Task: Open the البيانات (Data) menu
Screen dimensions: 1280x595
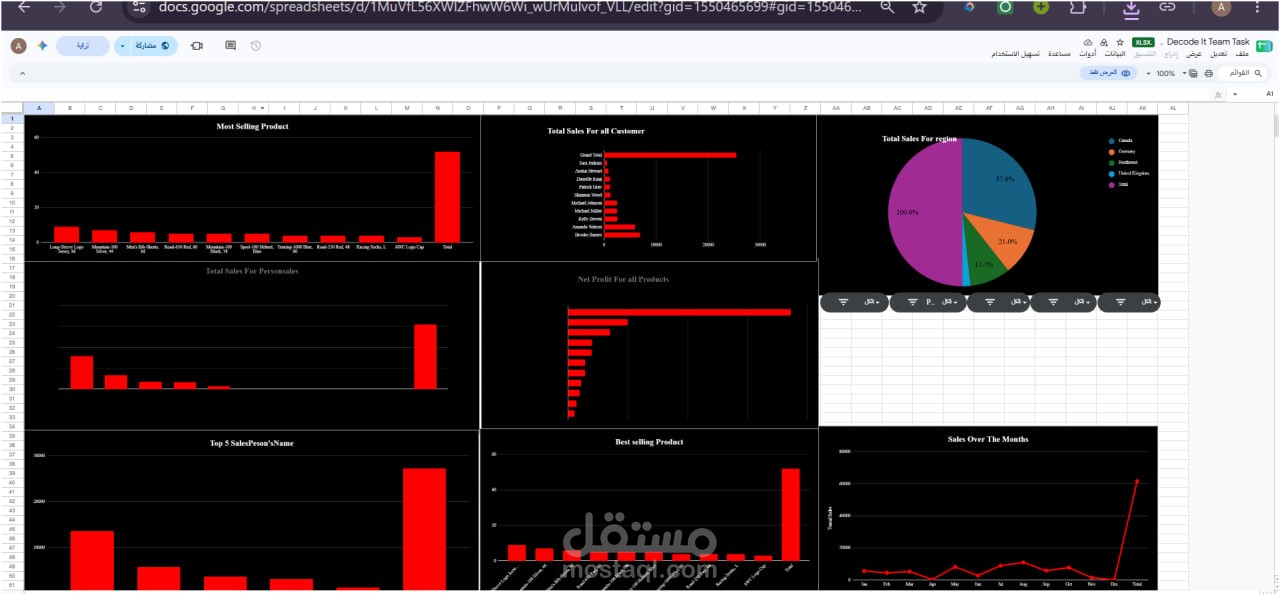Action: click(x=1115, y=54)
